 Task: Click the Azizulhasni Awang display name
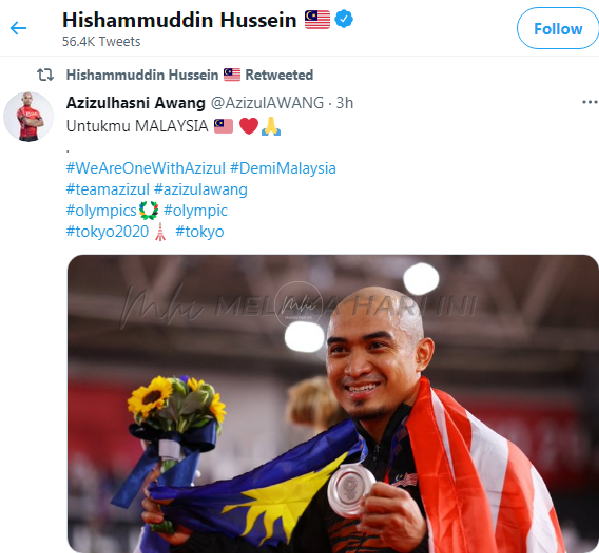pyautogui.click(x=136, y=103)
